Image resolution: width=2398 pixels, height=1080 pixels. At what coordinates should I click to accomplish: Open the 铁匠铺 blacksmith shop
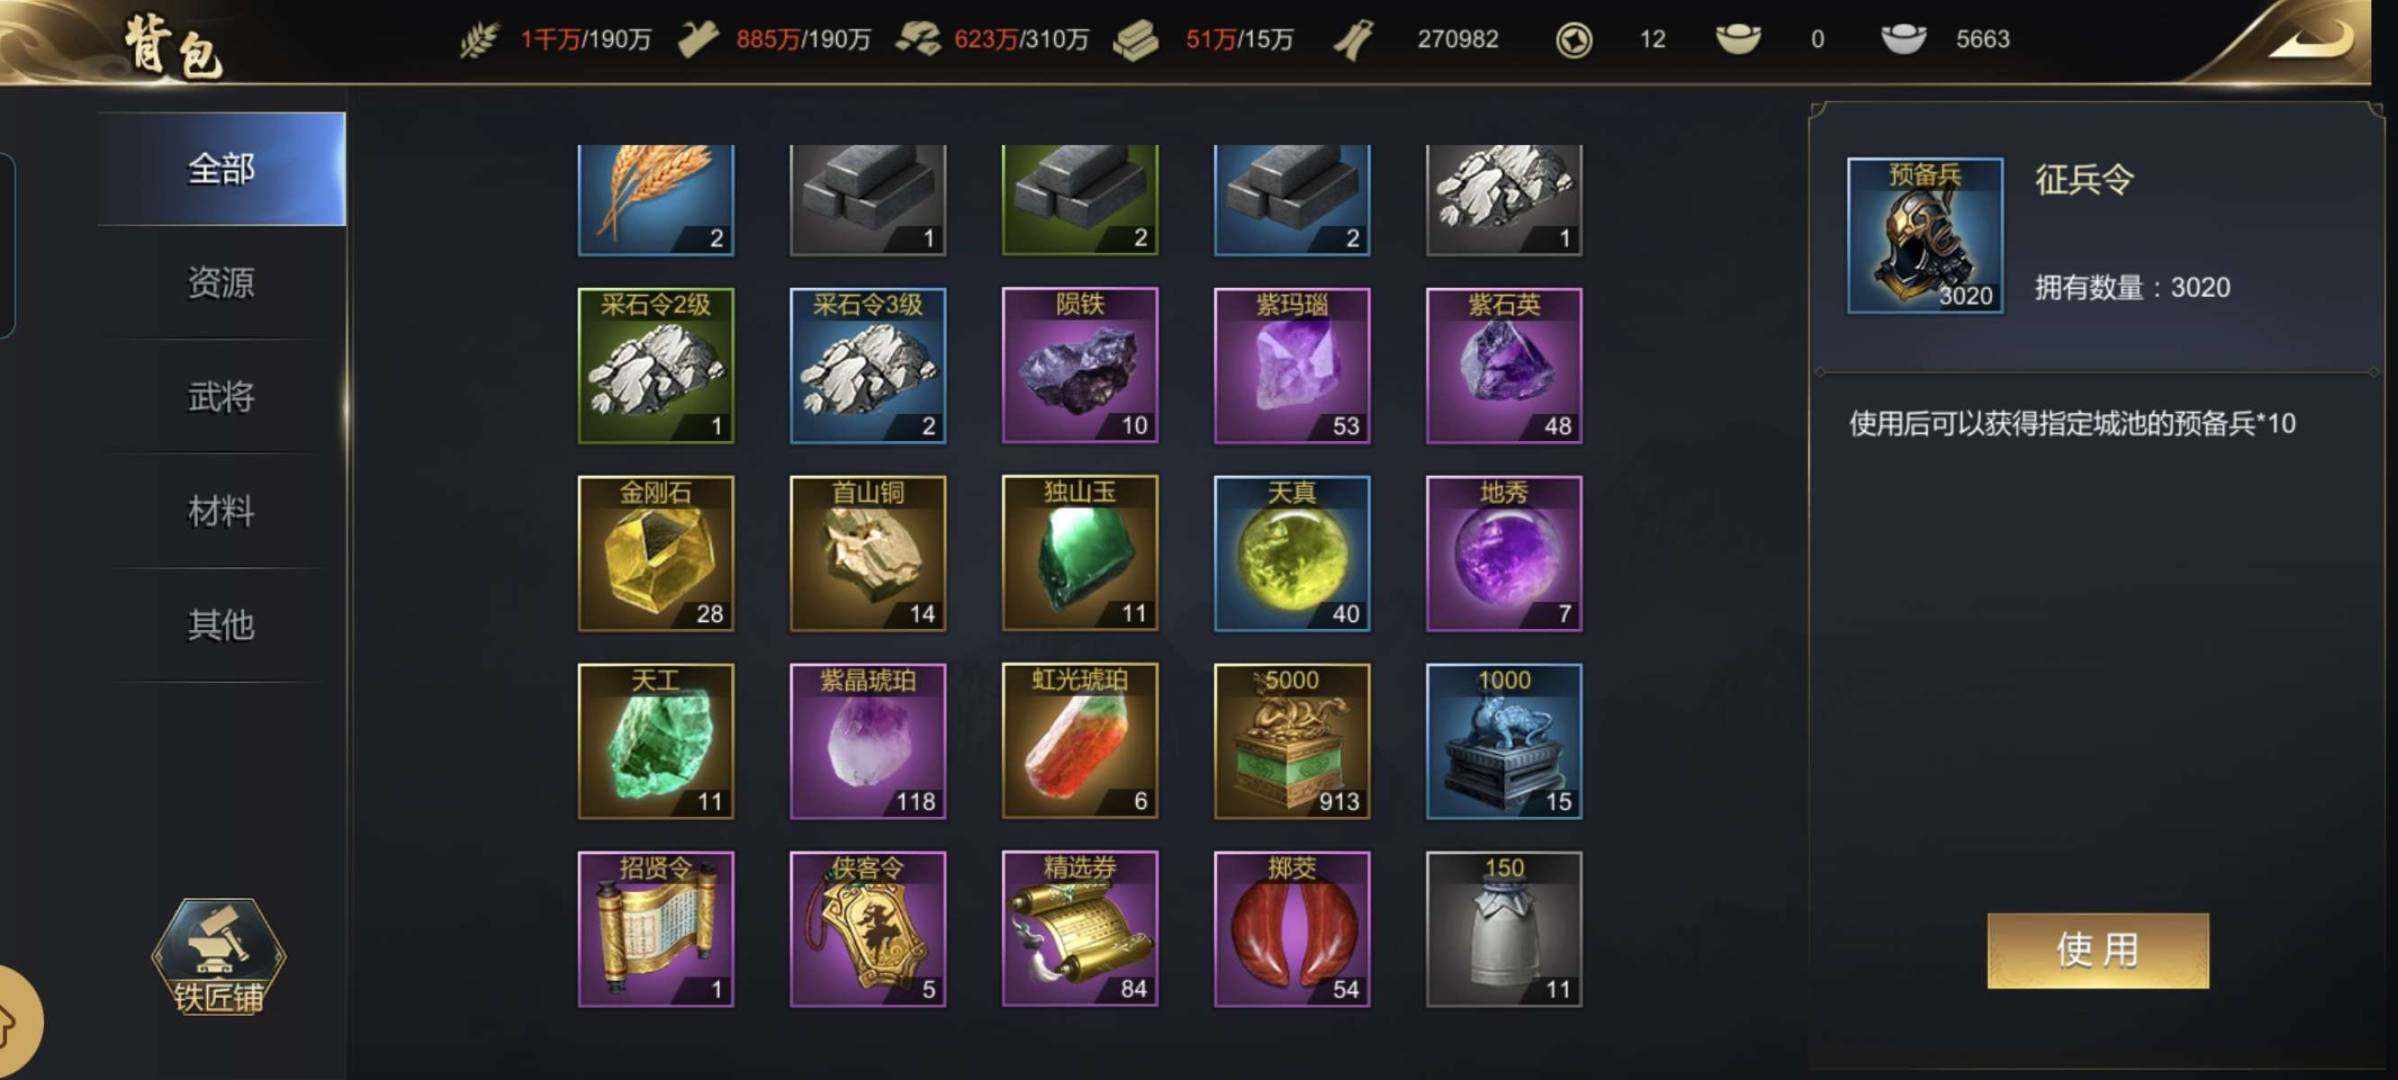click(219, 957)
